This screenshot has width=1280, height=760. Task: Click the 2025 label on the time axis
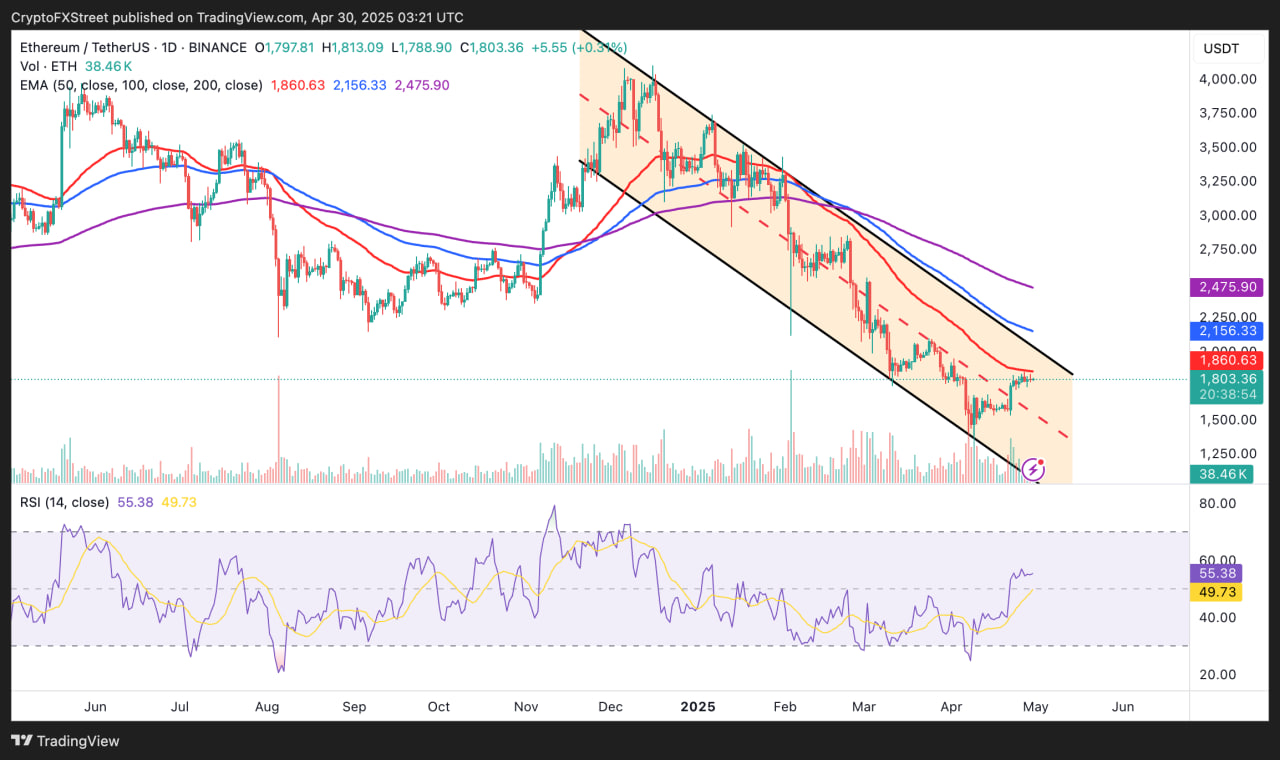tap(697, 706)
